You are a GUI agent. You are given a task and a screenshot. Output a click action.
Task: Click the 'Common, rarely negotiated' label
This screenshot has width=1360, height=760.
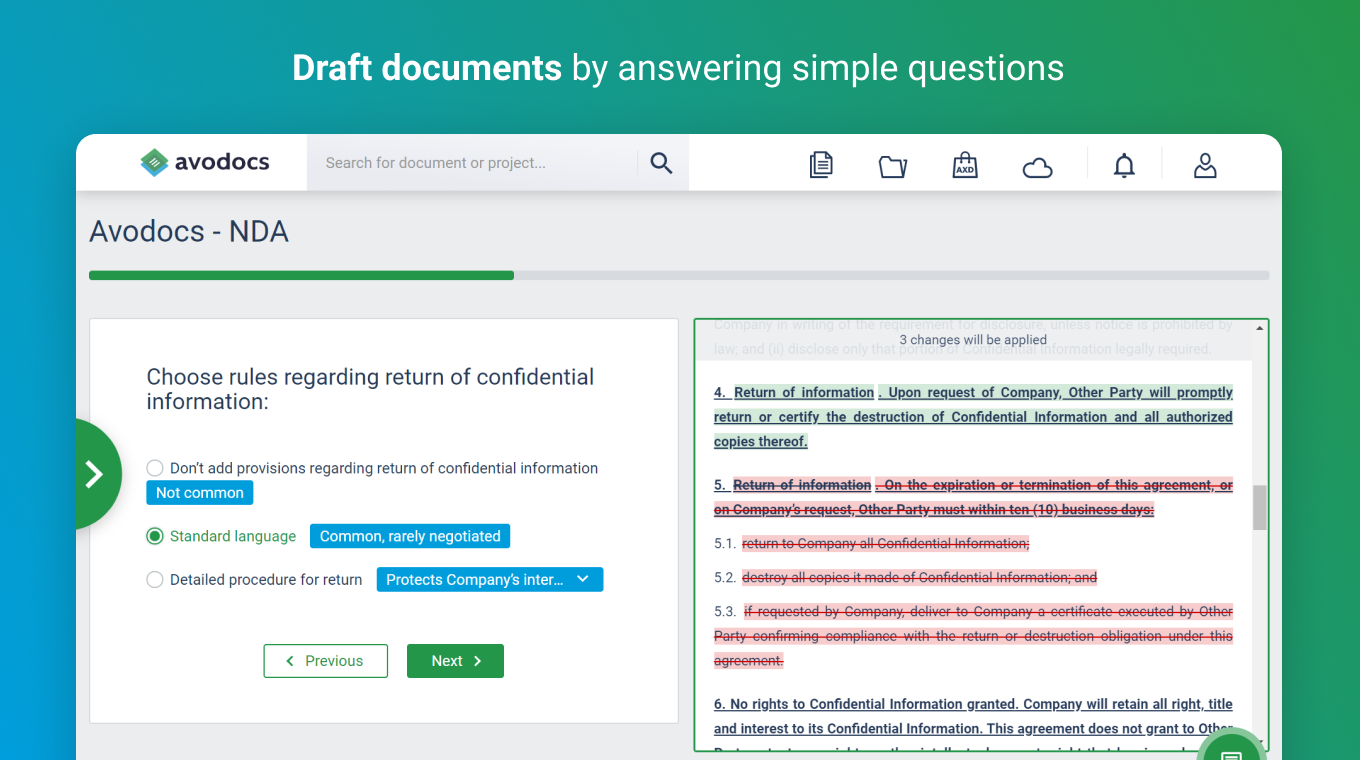[409, 536]
